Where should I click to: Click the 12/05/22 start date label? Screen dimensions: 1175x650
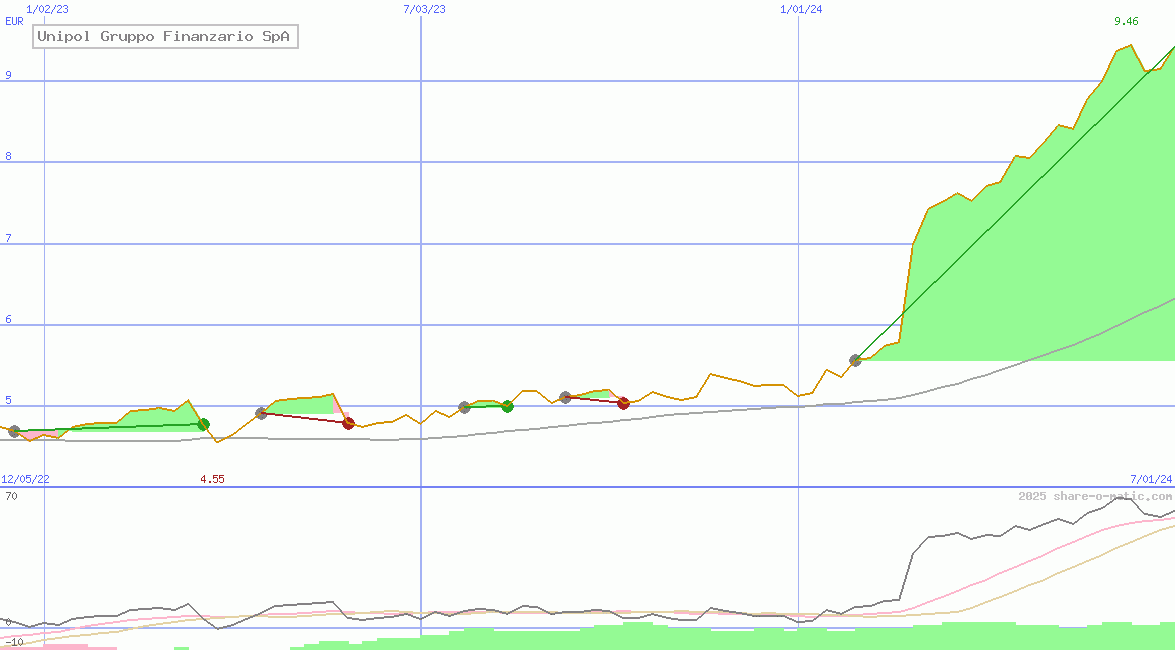[26, 479]
